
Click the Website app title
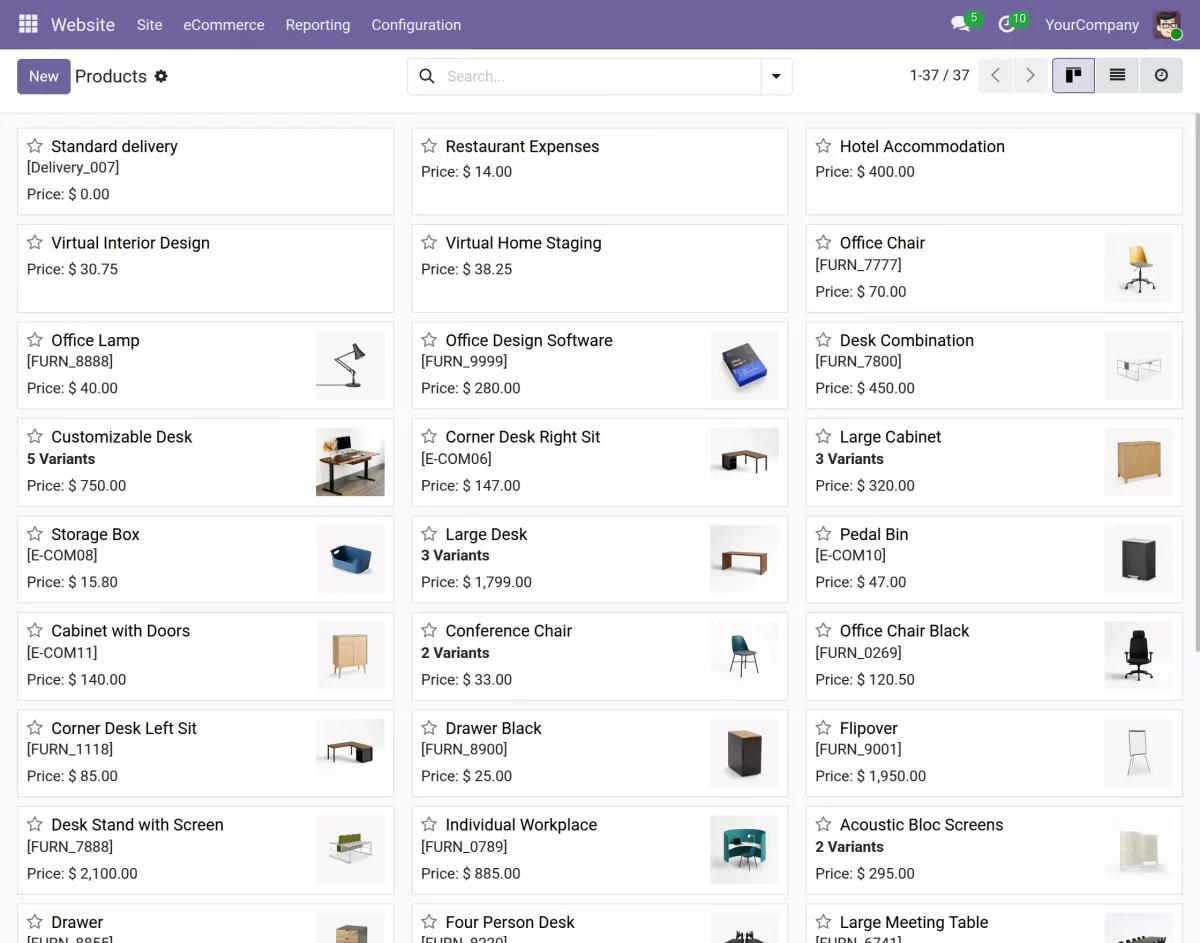tap(83, 25)
